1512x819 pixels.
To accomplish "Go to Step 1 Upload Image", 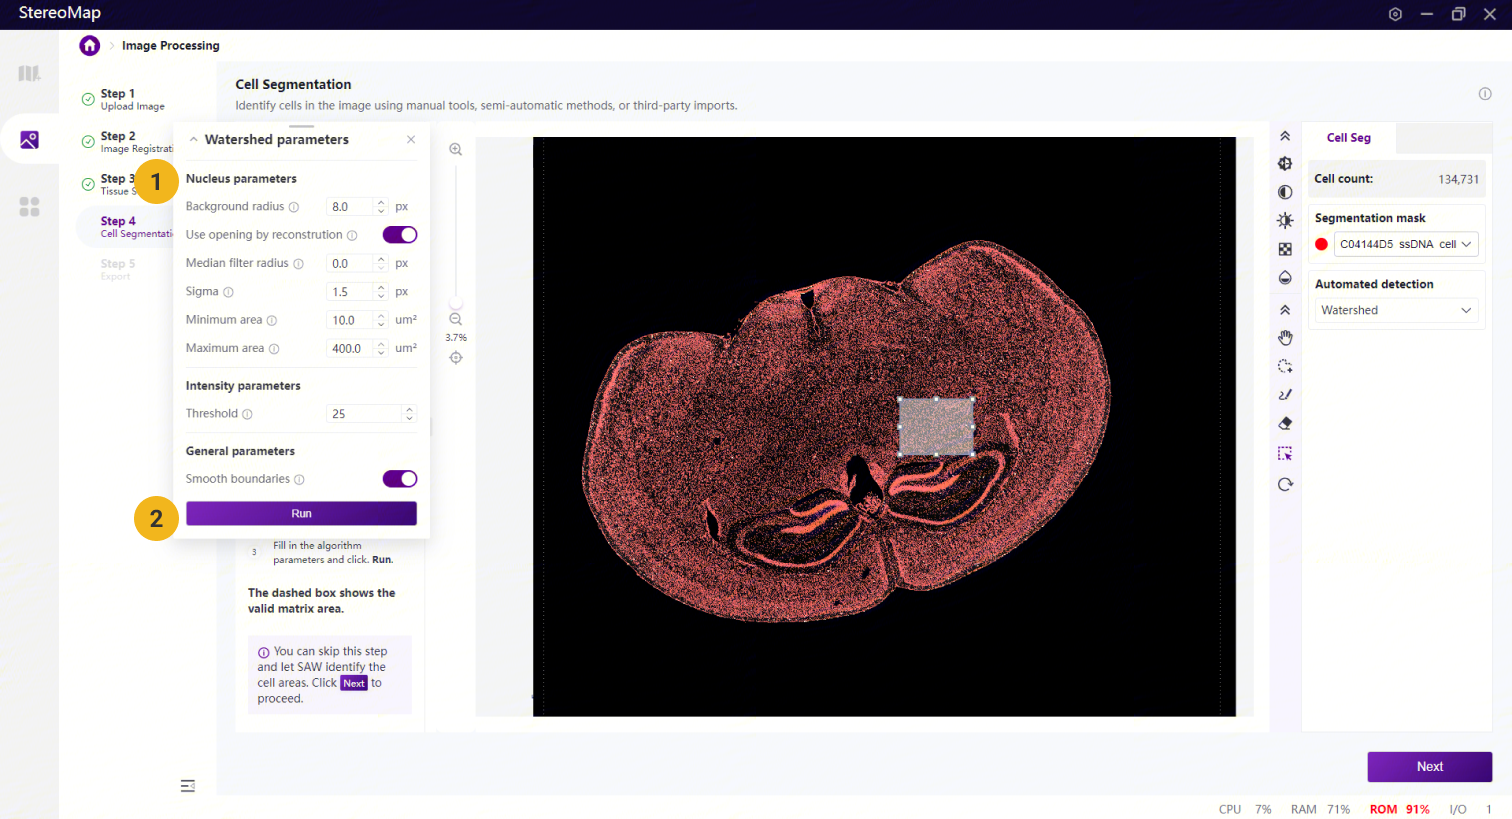I will [118, 99].
